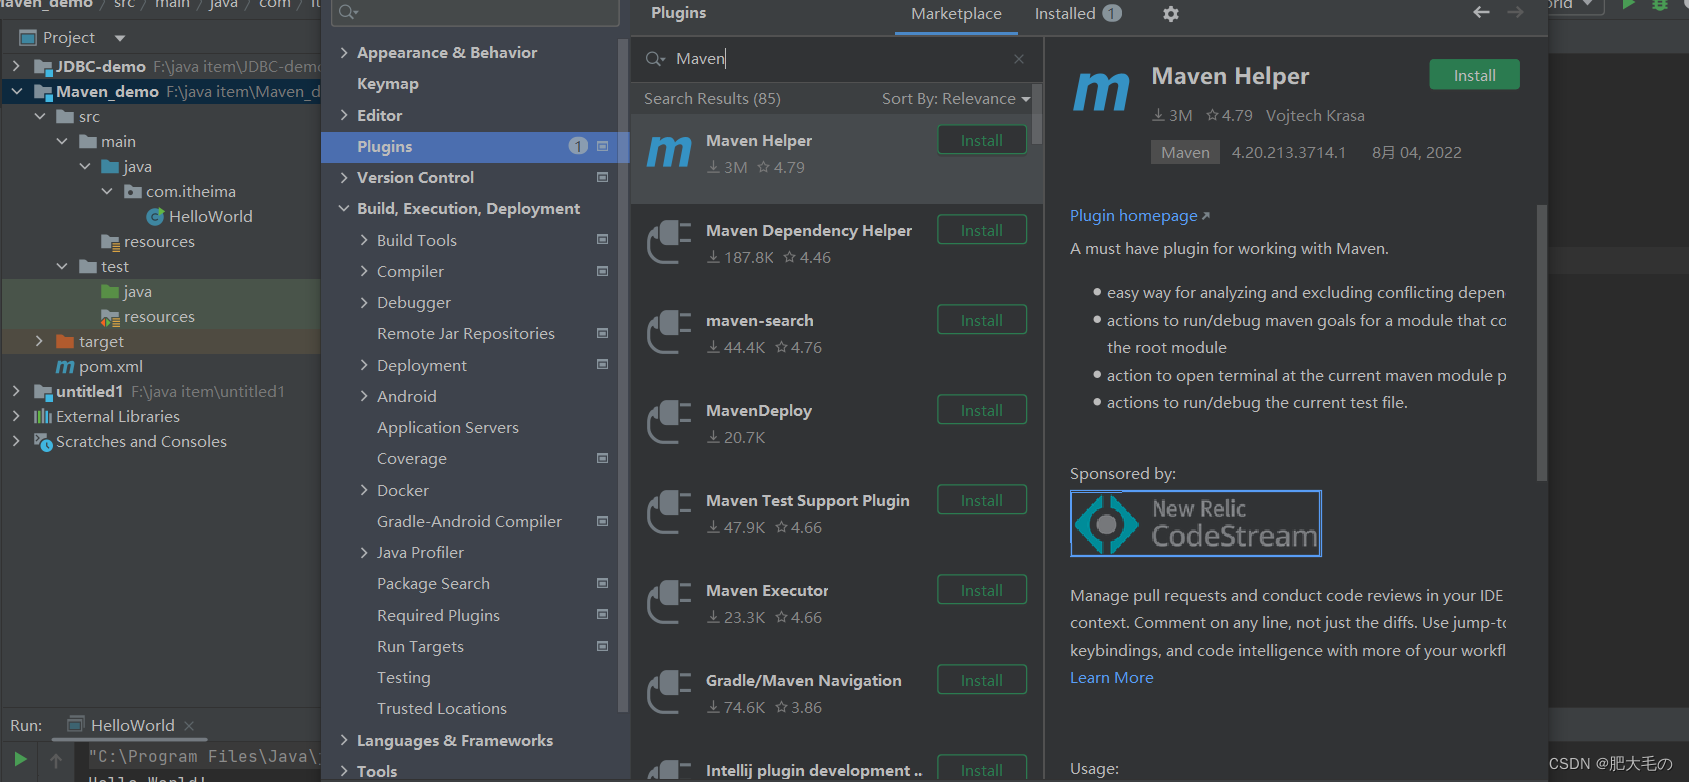Click the back navigation arrow
Screen dimensions: 1689x782
(x=1481, y=12)
